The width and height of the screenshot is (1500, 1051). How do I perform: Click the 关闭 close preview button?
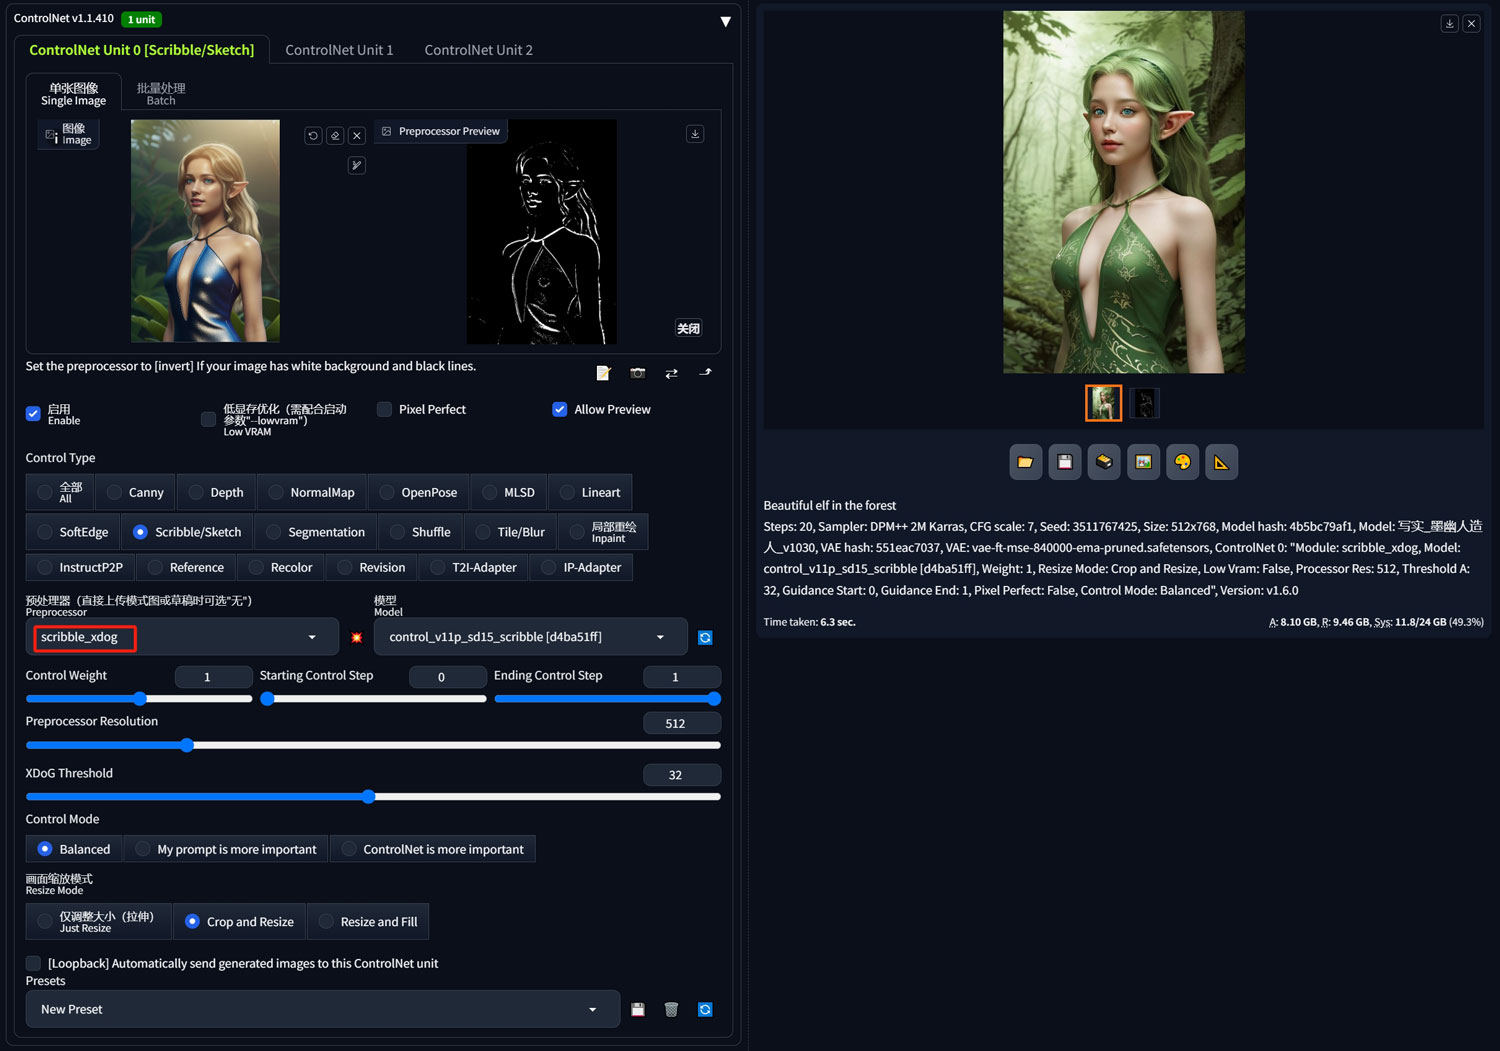point(688,328)
